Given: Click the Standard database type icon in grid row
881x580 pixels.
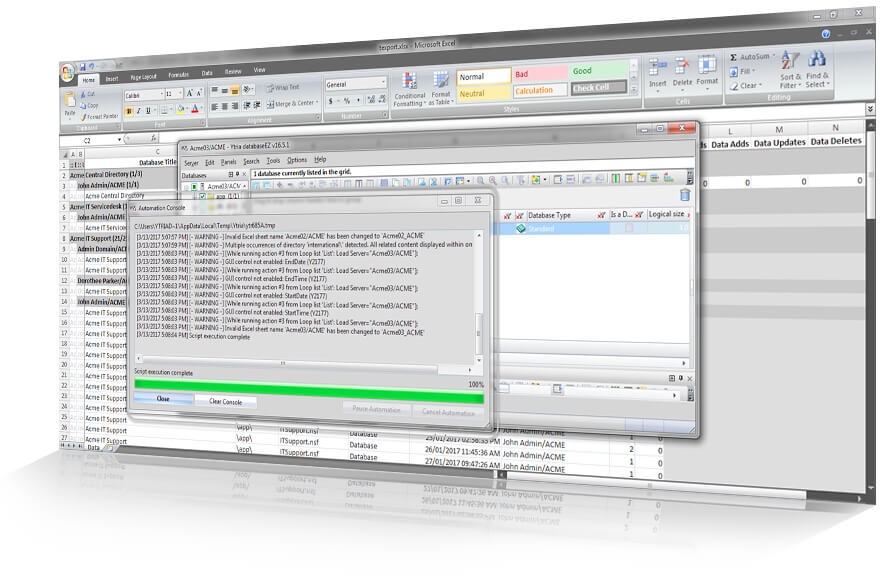Looking at the screenshot, I should pyautogui.click(x=521, y=229).
